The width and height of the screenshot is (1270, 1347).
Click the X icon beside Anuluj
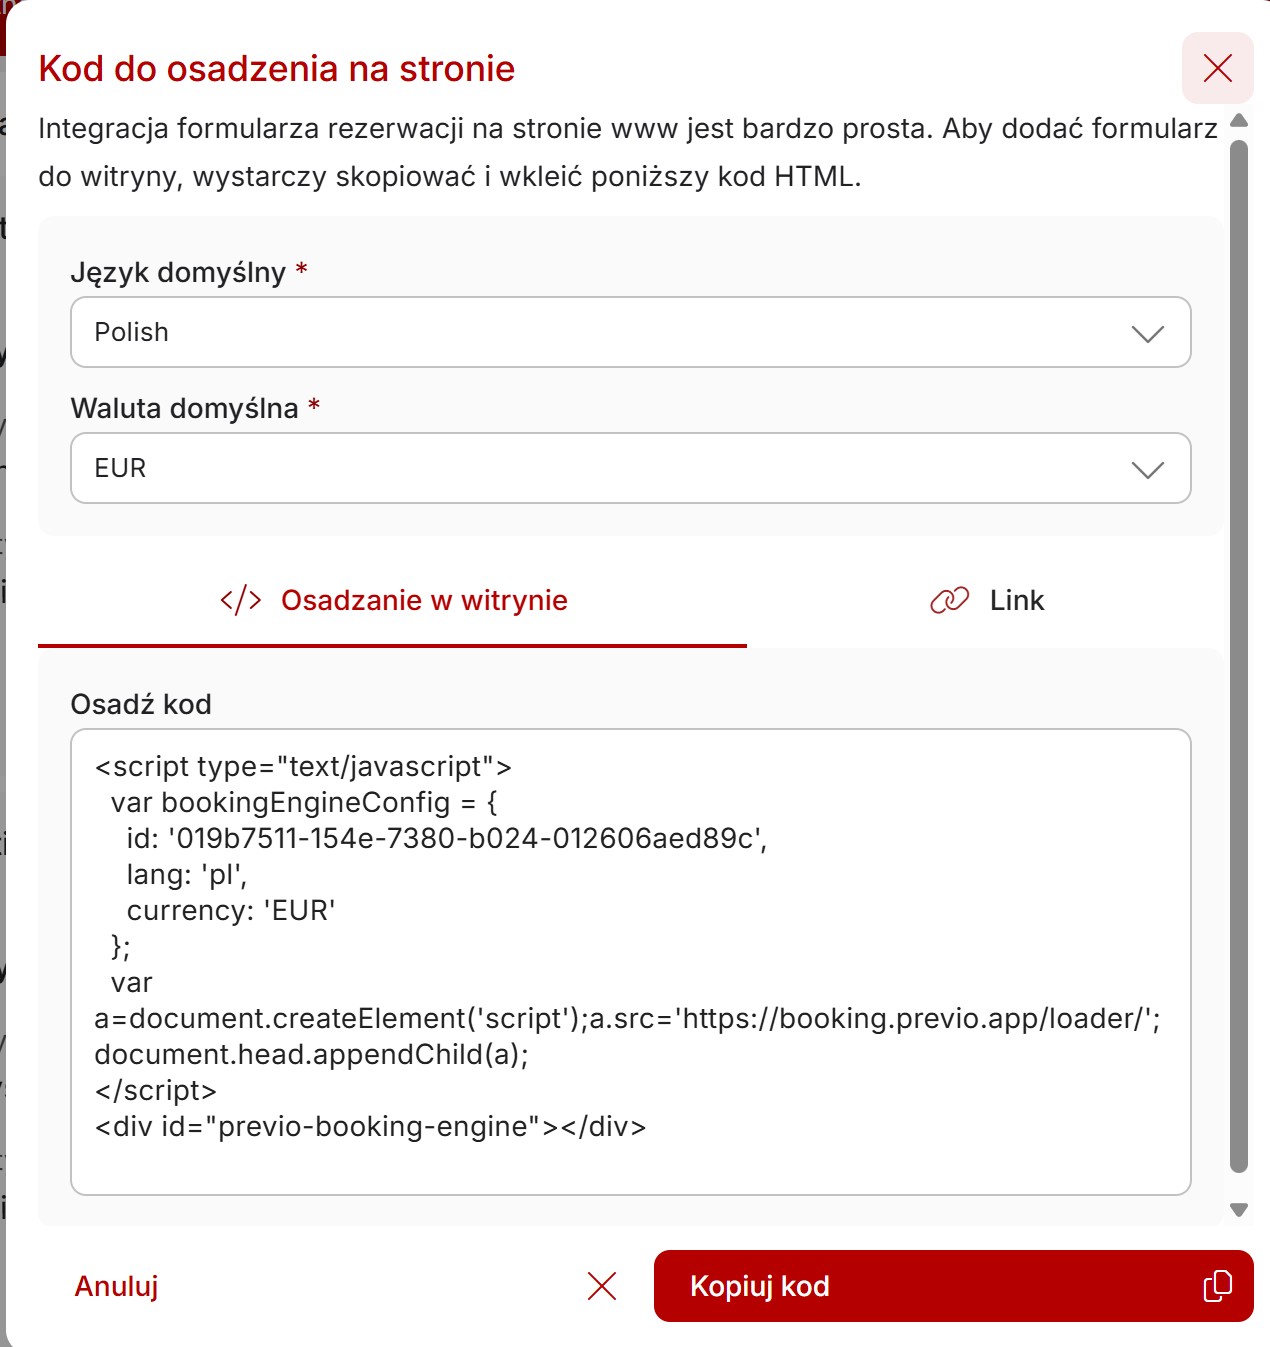[x=602, y=1286]
